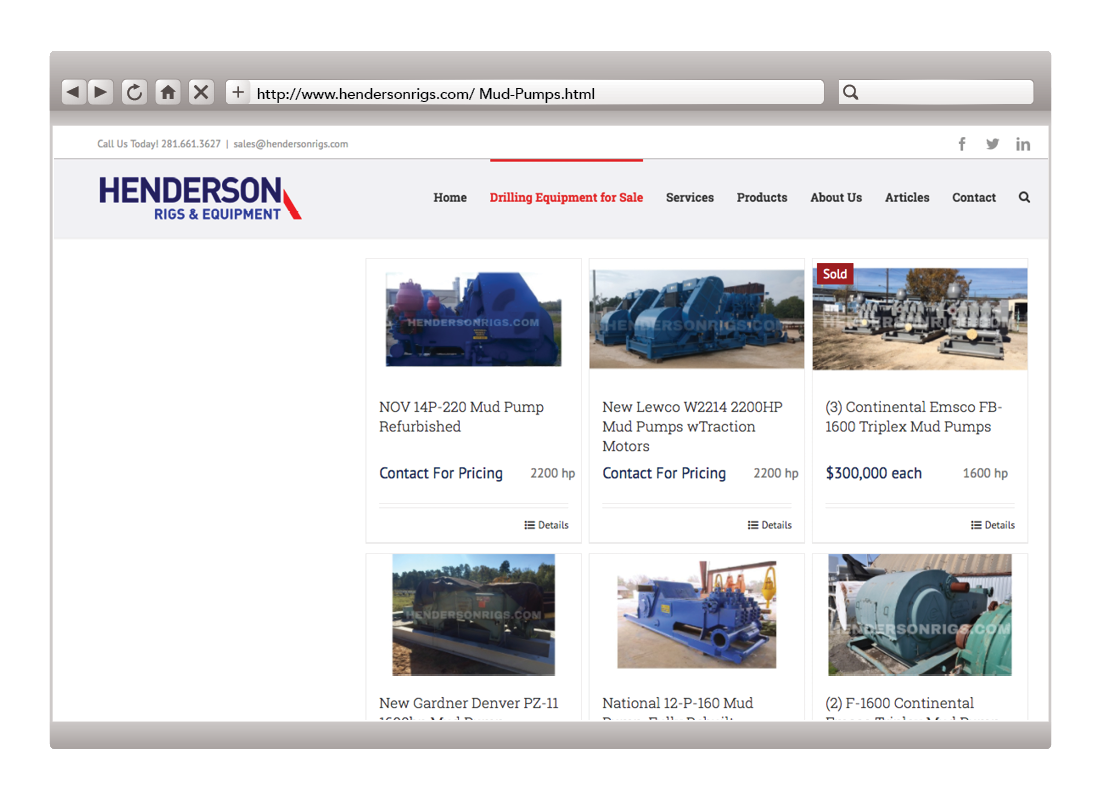Open (2) F-1600 Continental pump thumbnail
Screen dimensions: 1100x800
click(x=920, y=615)
